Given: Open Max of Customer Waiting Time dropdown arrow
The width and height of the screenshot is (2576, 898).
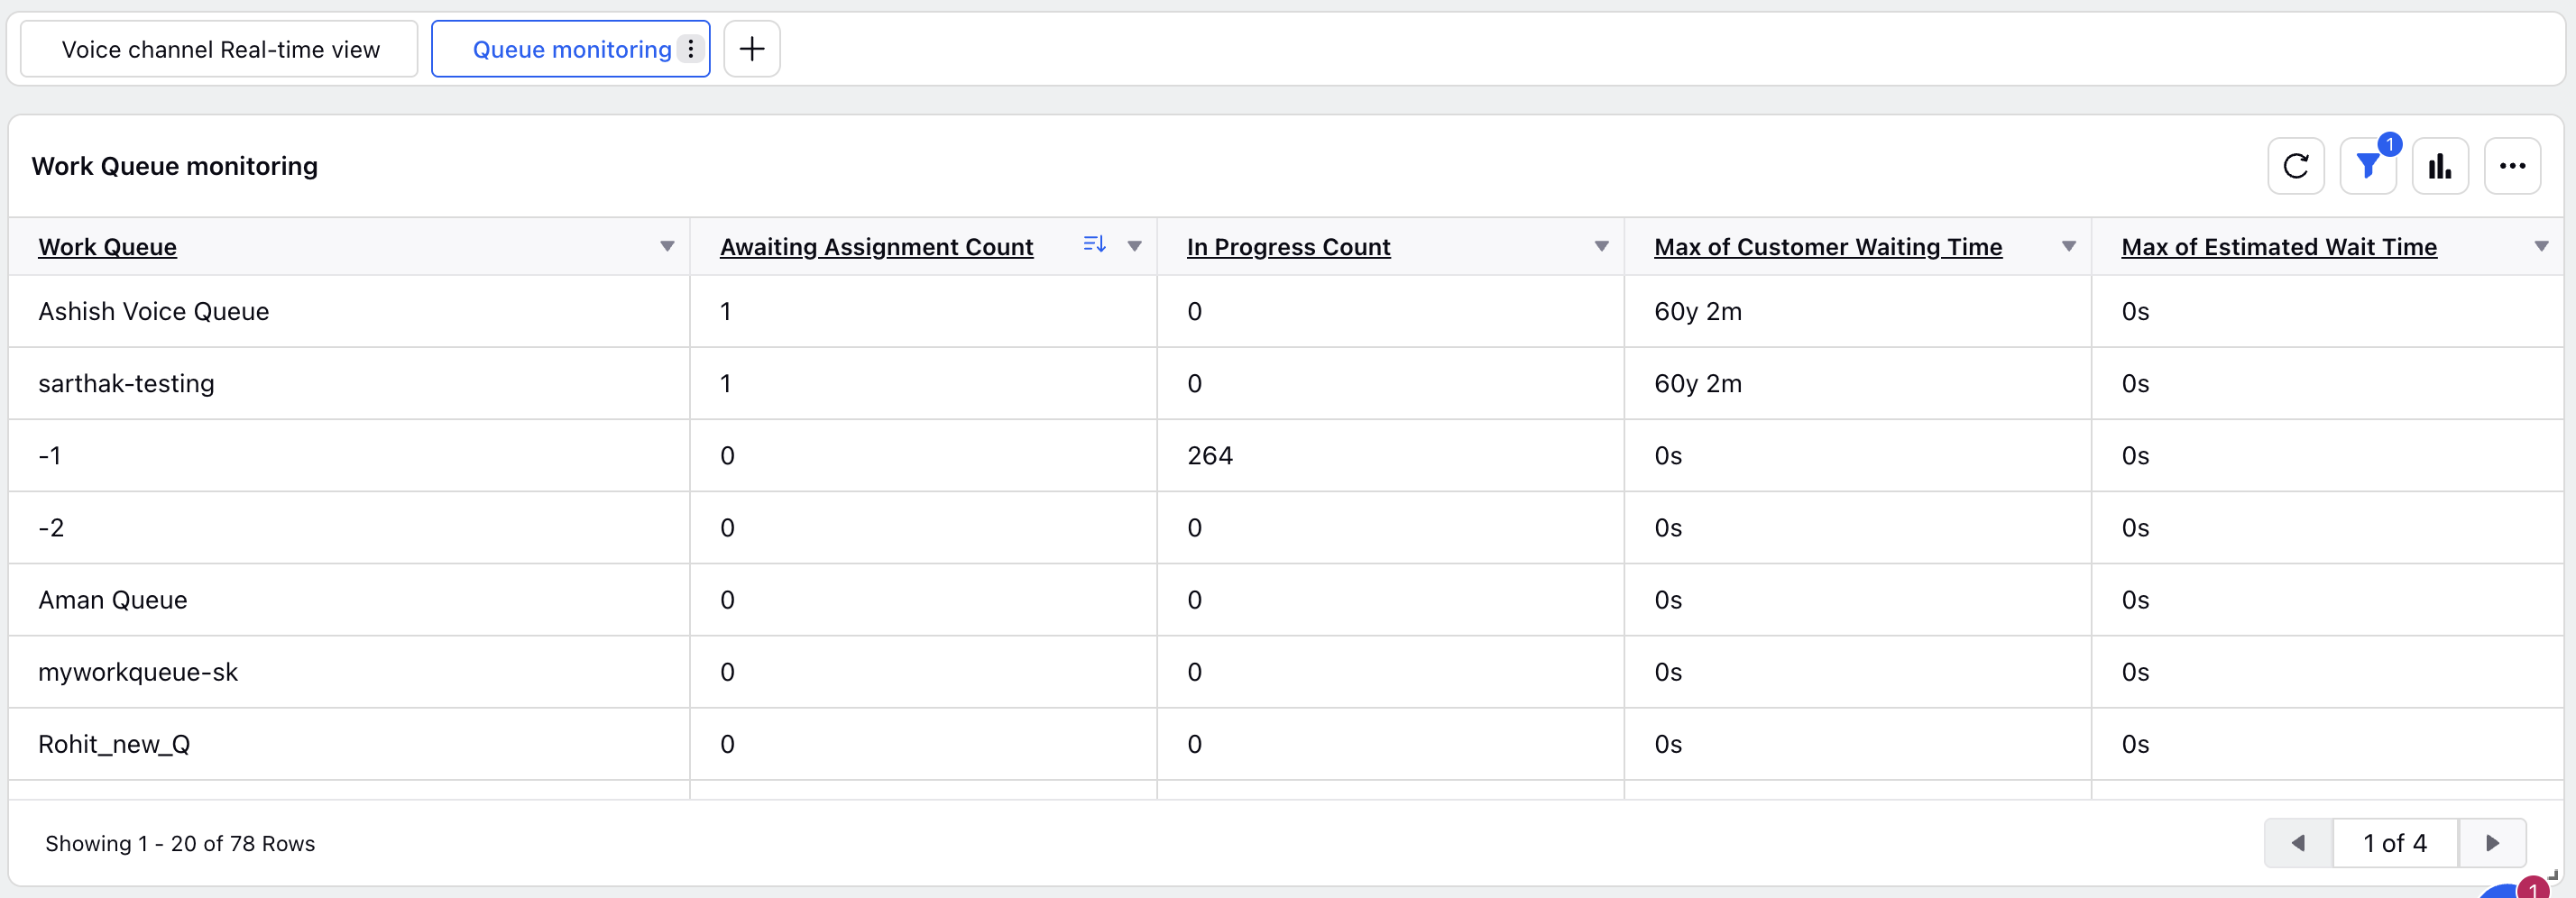Looking at the screenshot, I should [2069, 246].
